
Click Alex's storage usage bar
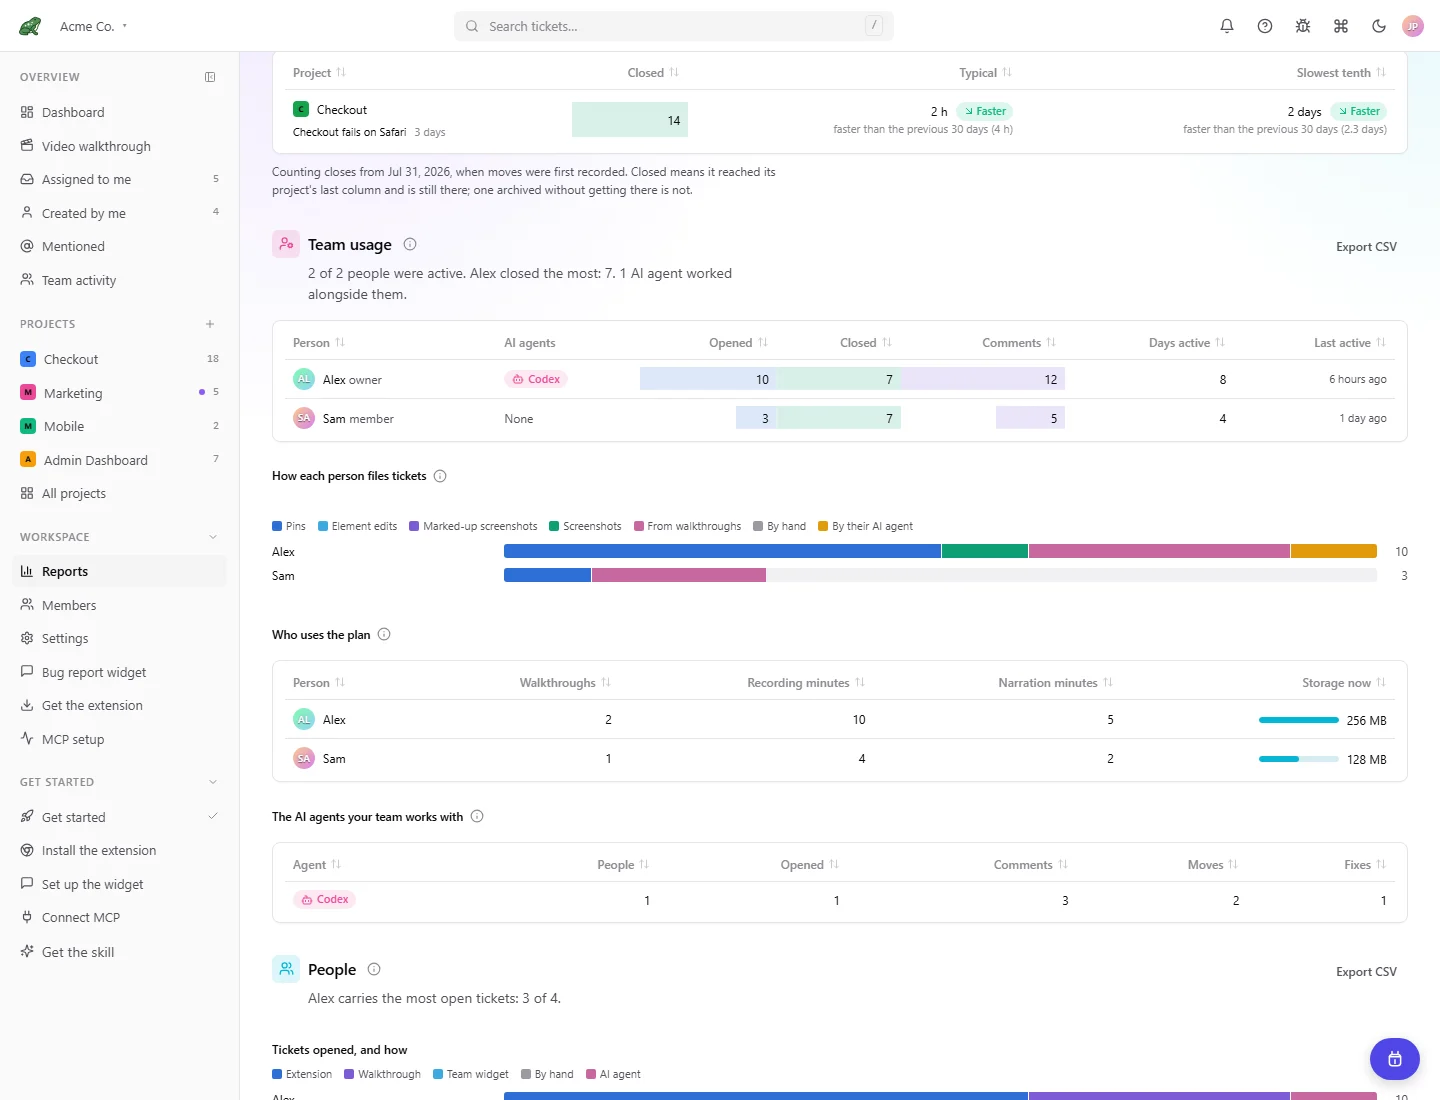pyautogui.click(x=1298, y=720)
